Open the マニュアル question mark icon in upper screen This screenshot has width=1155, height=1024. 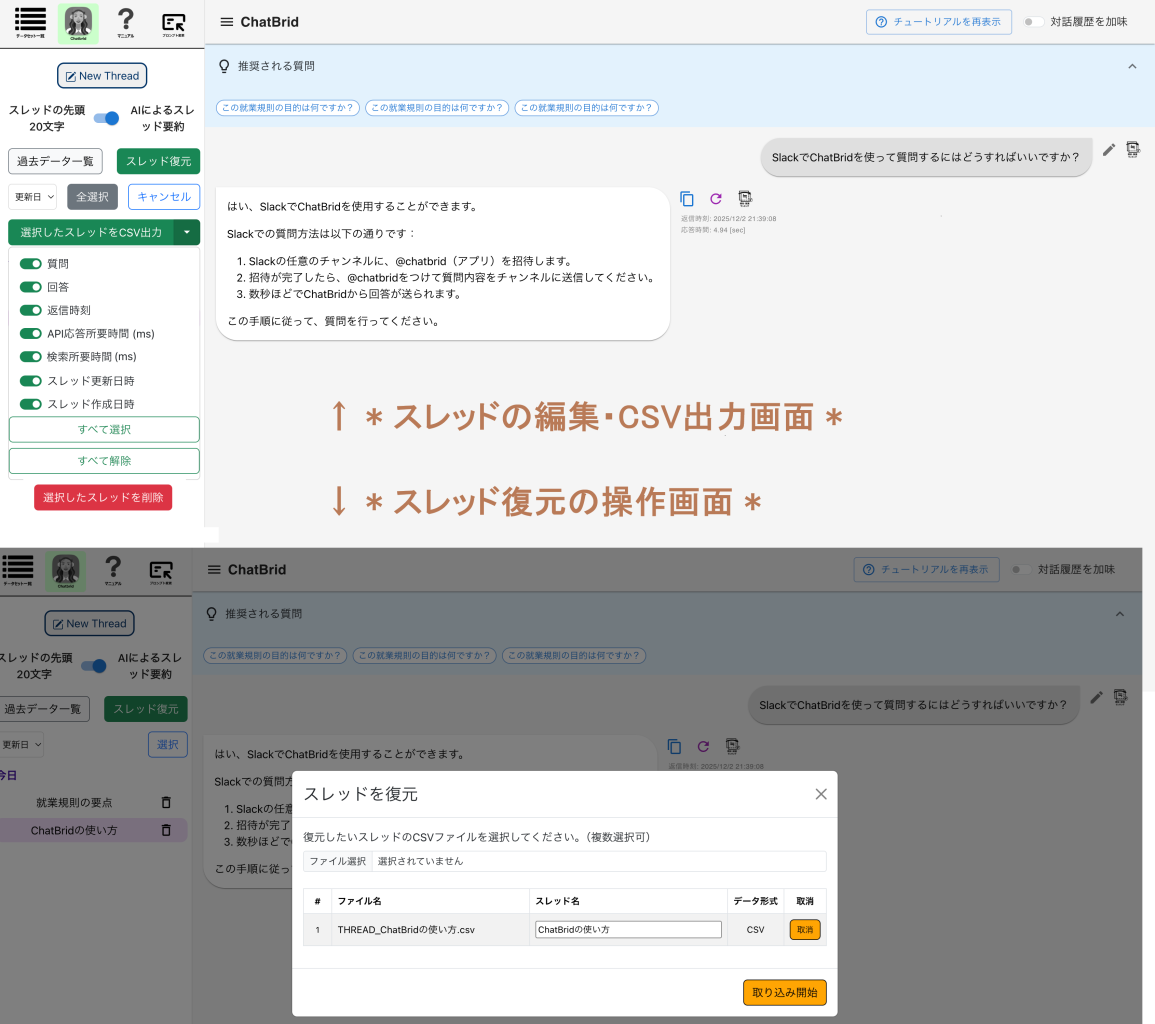pyautogui.click(x=125, y=22)
